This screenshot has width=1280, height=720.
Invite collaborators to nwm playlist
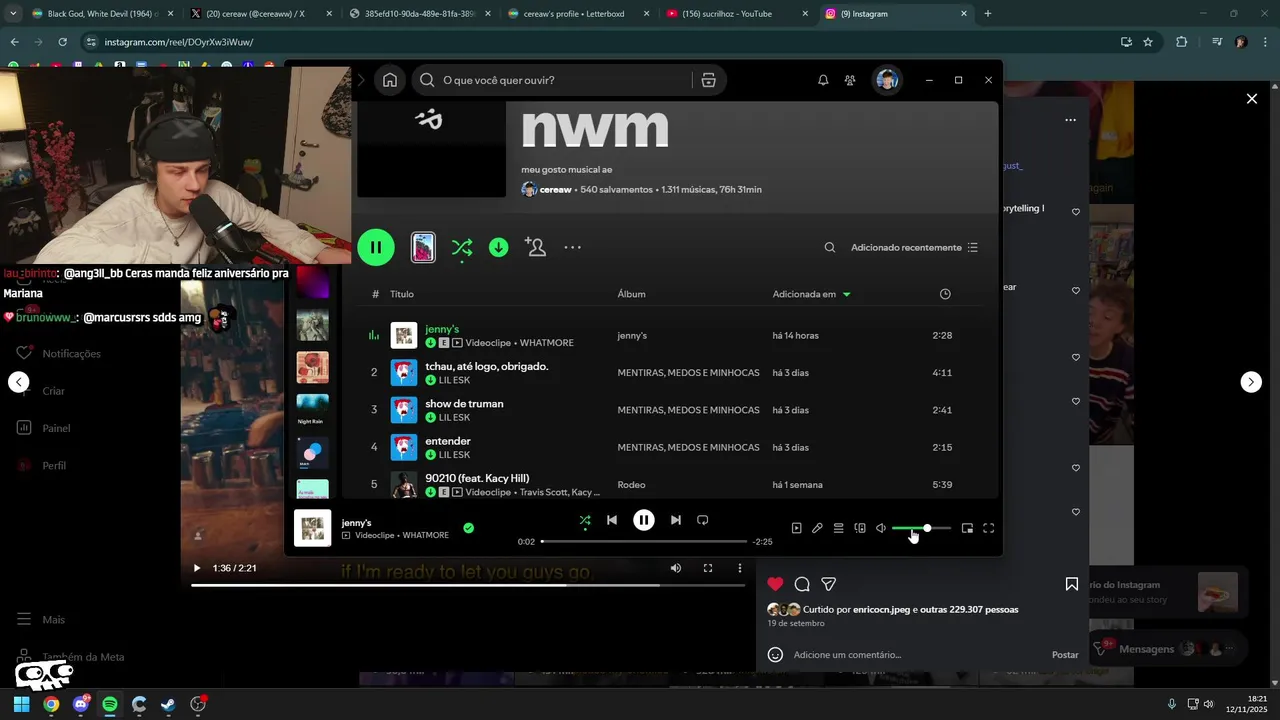(536, 247)
